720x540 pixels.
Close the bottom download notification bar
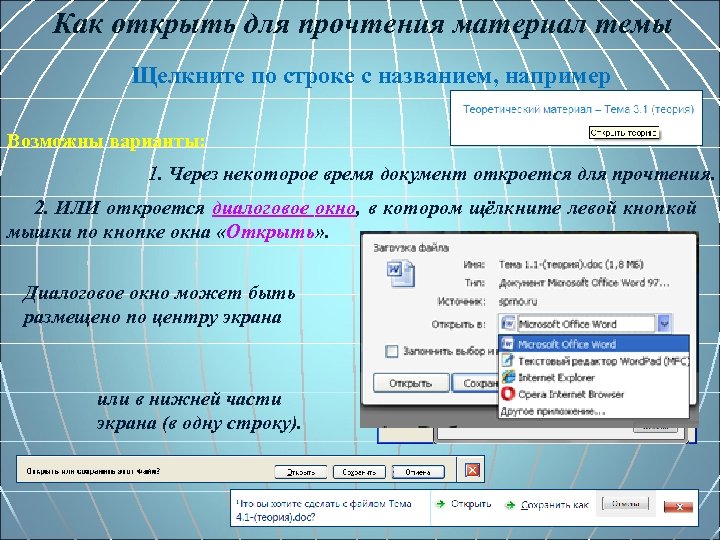point(679,506)
